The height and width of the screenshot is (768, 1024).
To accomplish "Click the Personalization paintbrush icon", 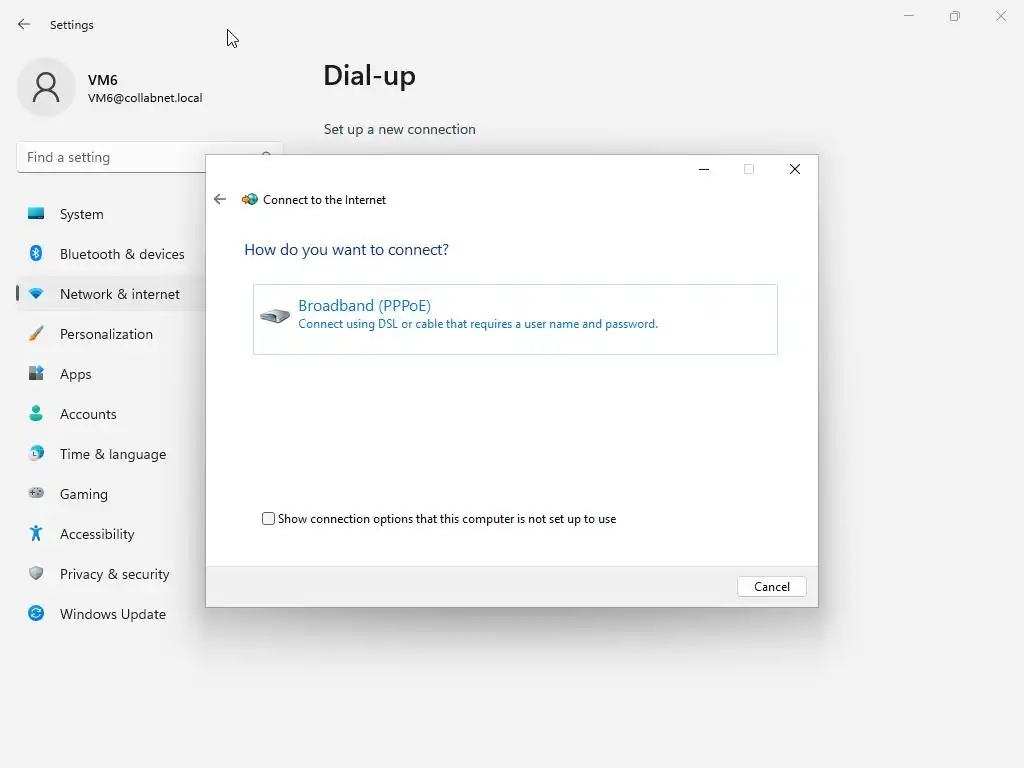I will pyautogui.click(x=36, y=334).
